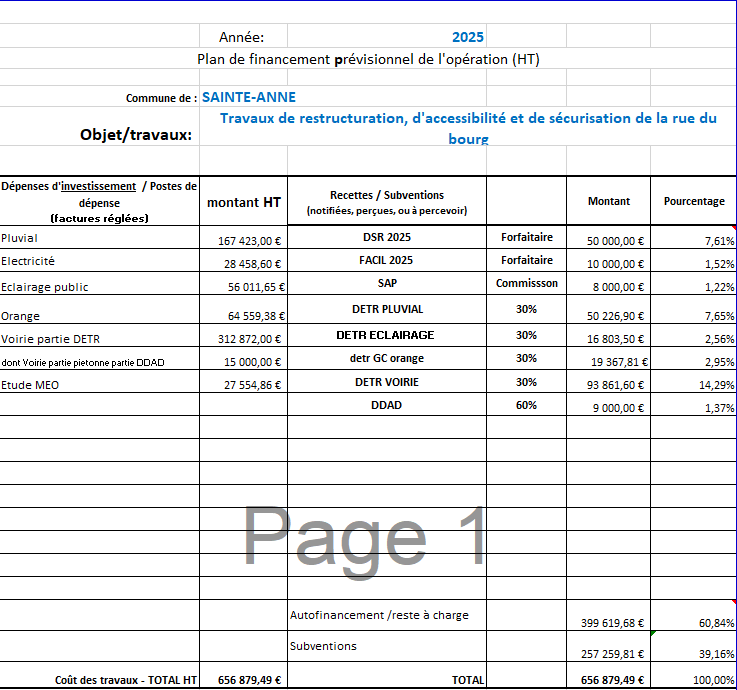The height and width of the screenshot is (690, 737).
Task: Select the 'DDAD' subsidy cell
Action: pos(386,405)
